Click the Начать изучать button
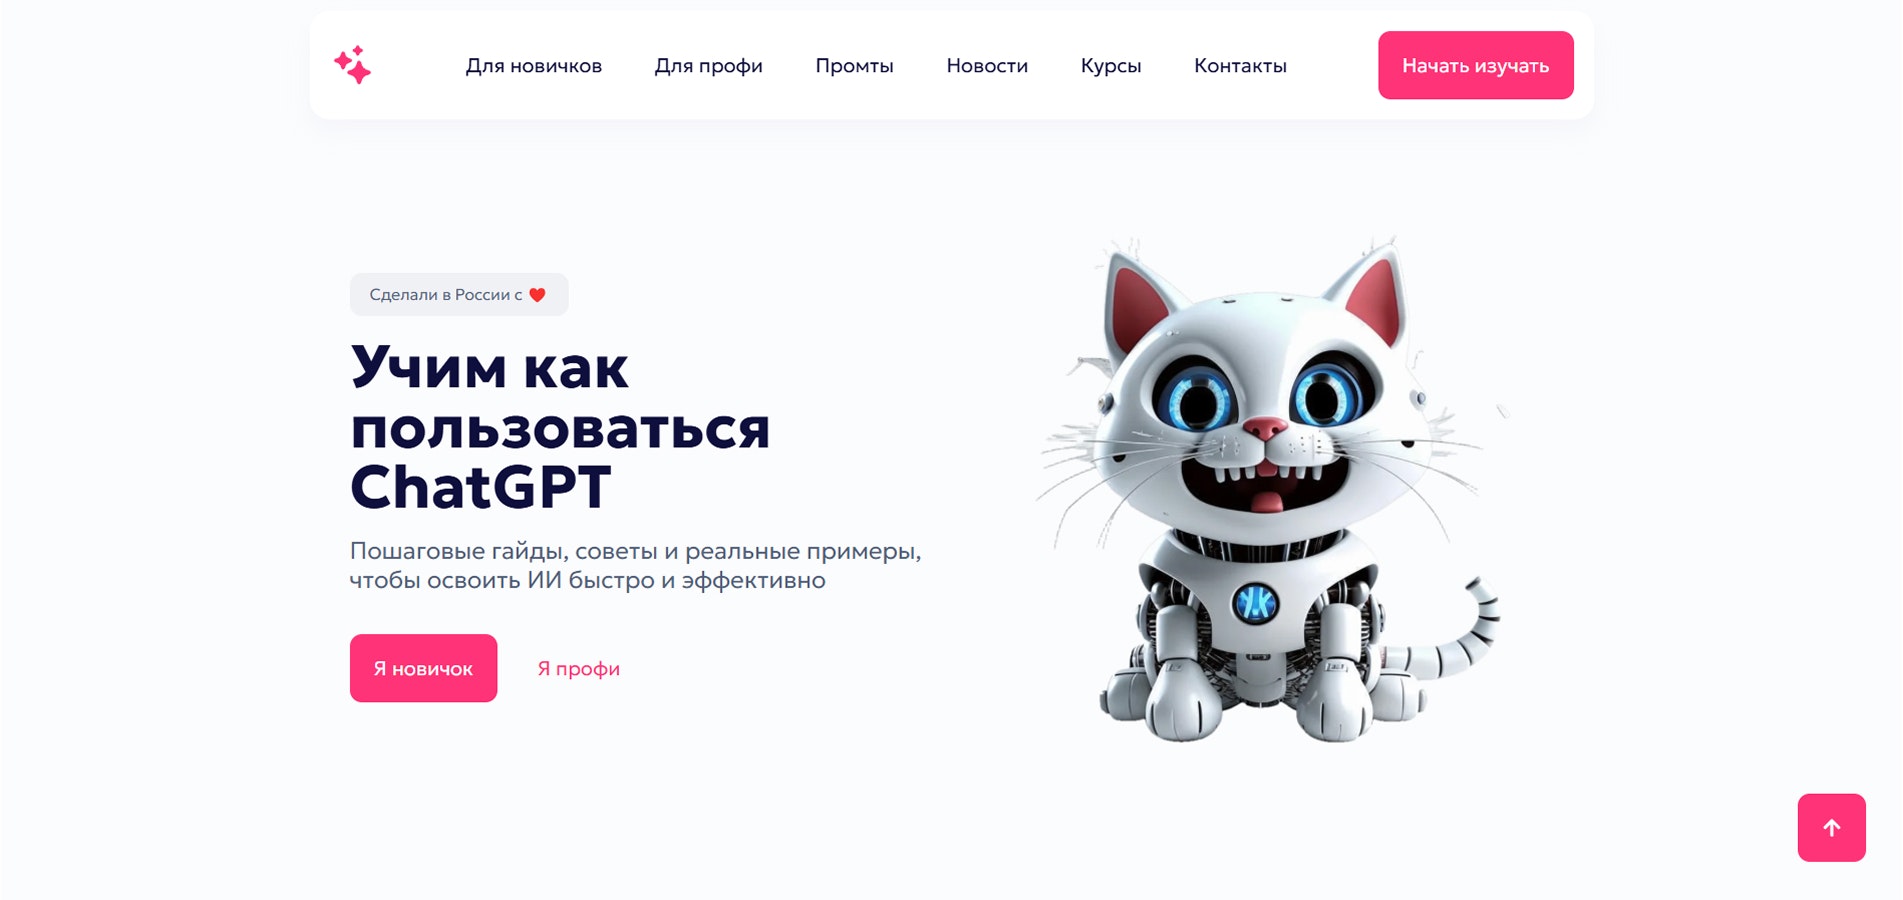The image size is (1903, 900). 1475,65
